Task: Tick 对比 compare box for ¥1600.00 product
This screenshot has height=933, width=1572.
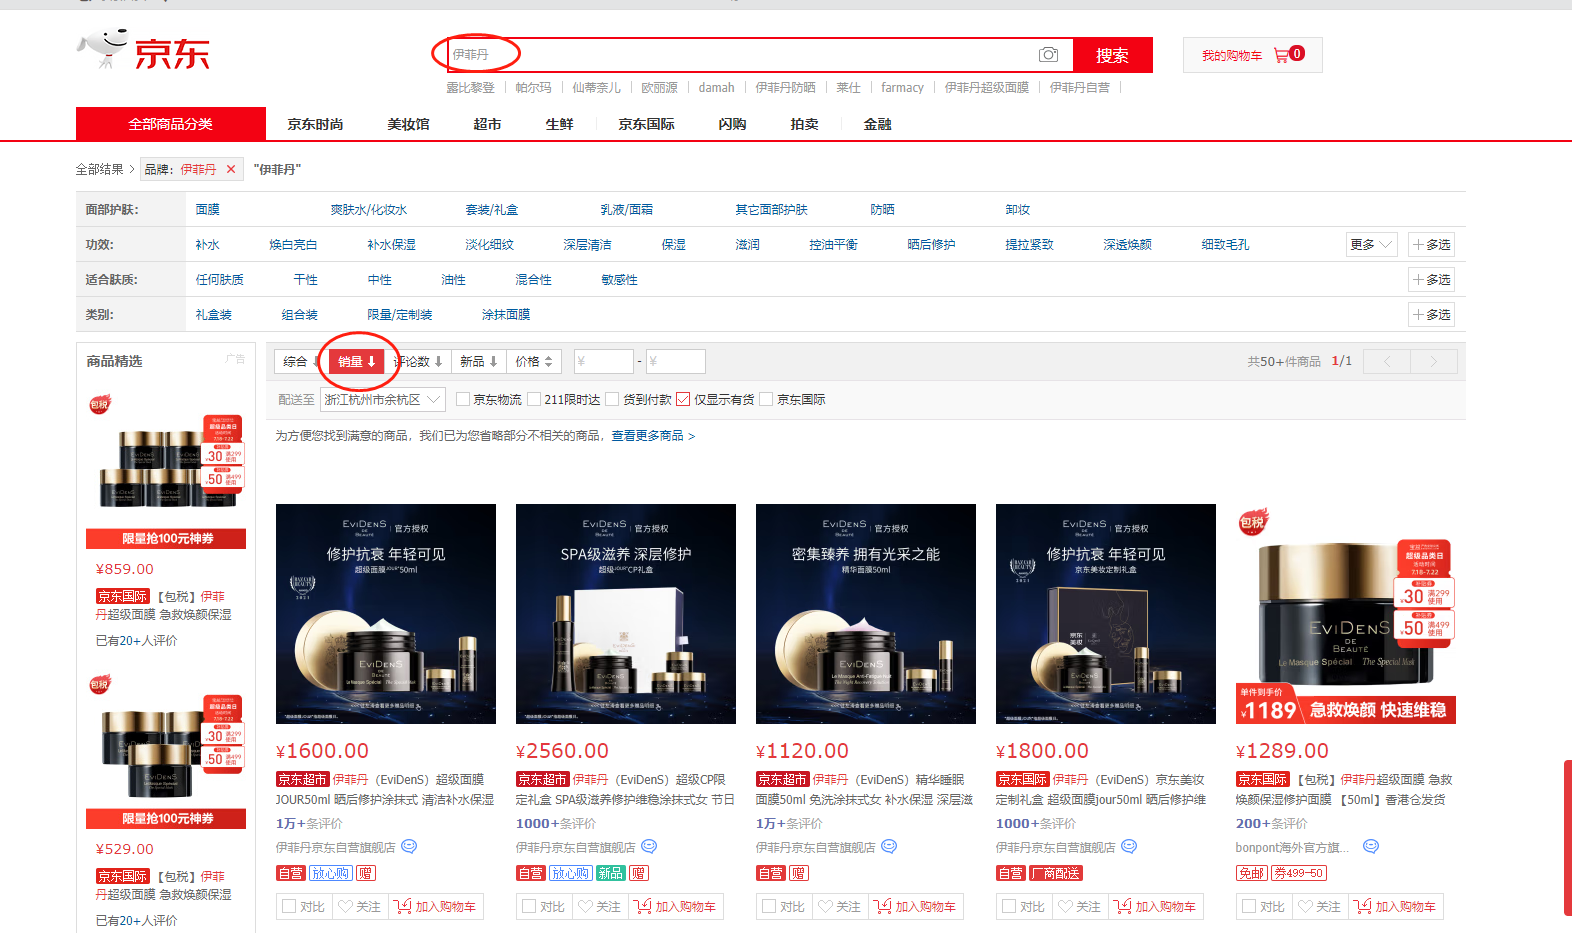Action: 289,907
